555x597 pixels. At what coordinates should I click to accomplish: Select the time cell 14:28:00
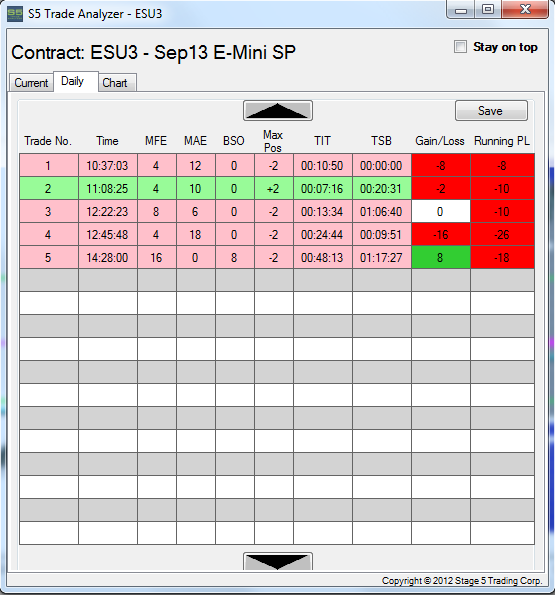[108, 257]
